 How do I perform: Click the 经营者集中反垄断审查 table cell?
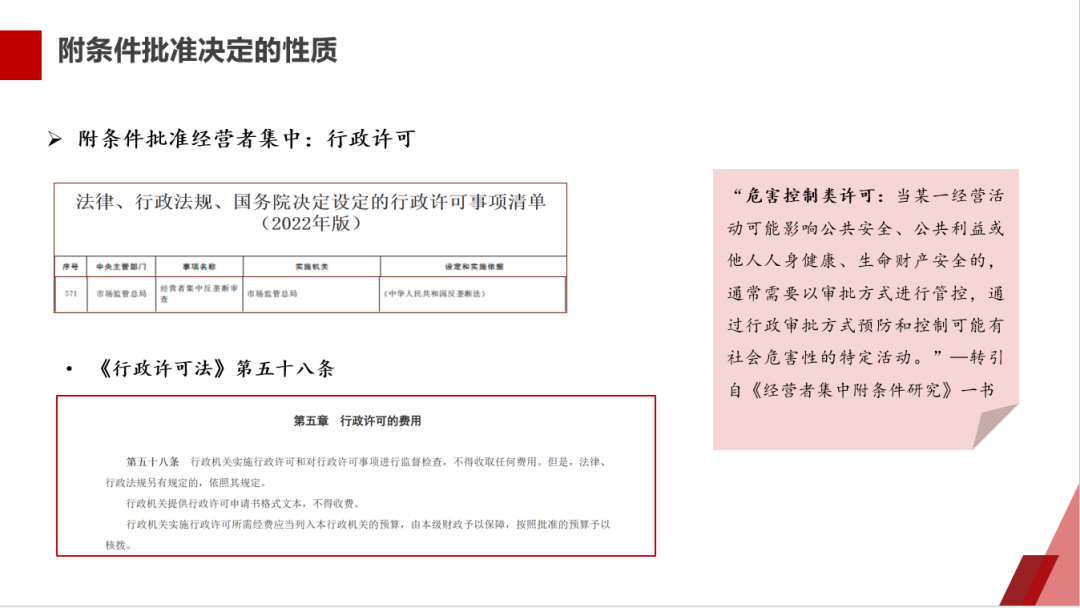click(198, 293)
